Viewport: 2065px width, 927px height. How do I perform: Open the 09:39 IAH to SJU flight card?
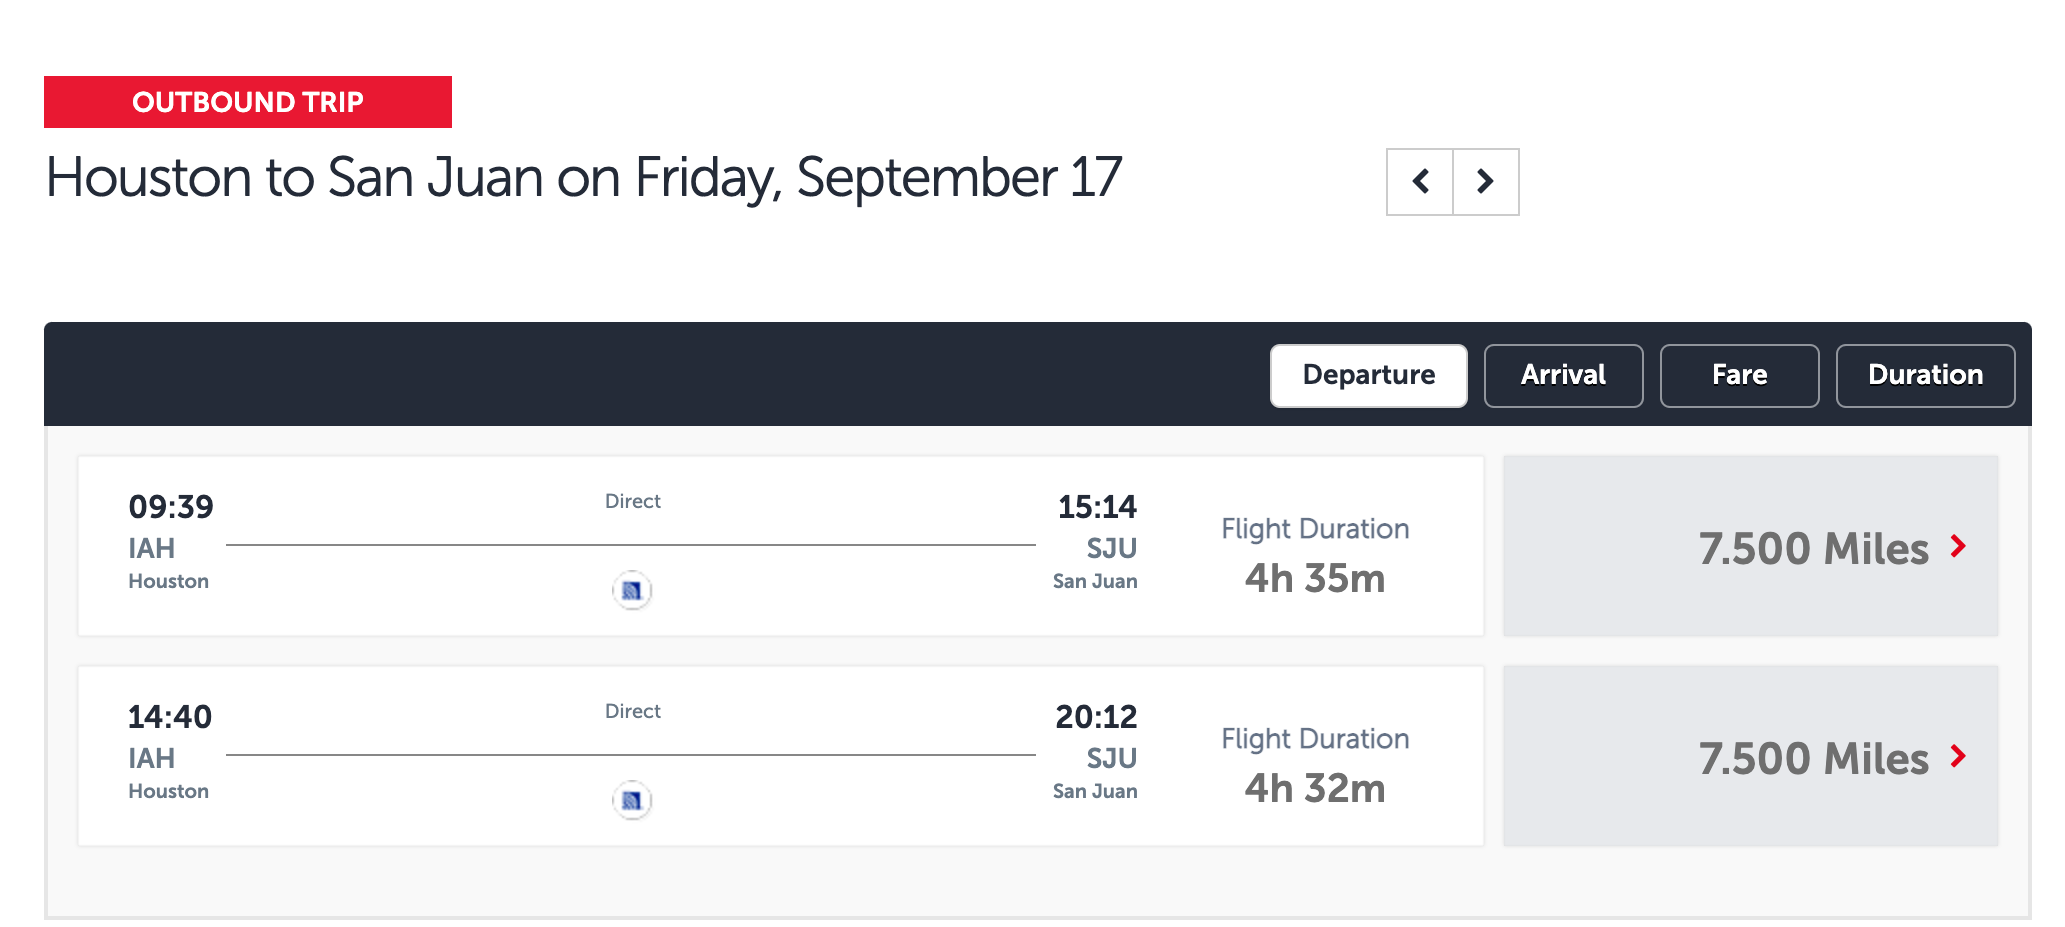781,546
